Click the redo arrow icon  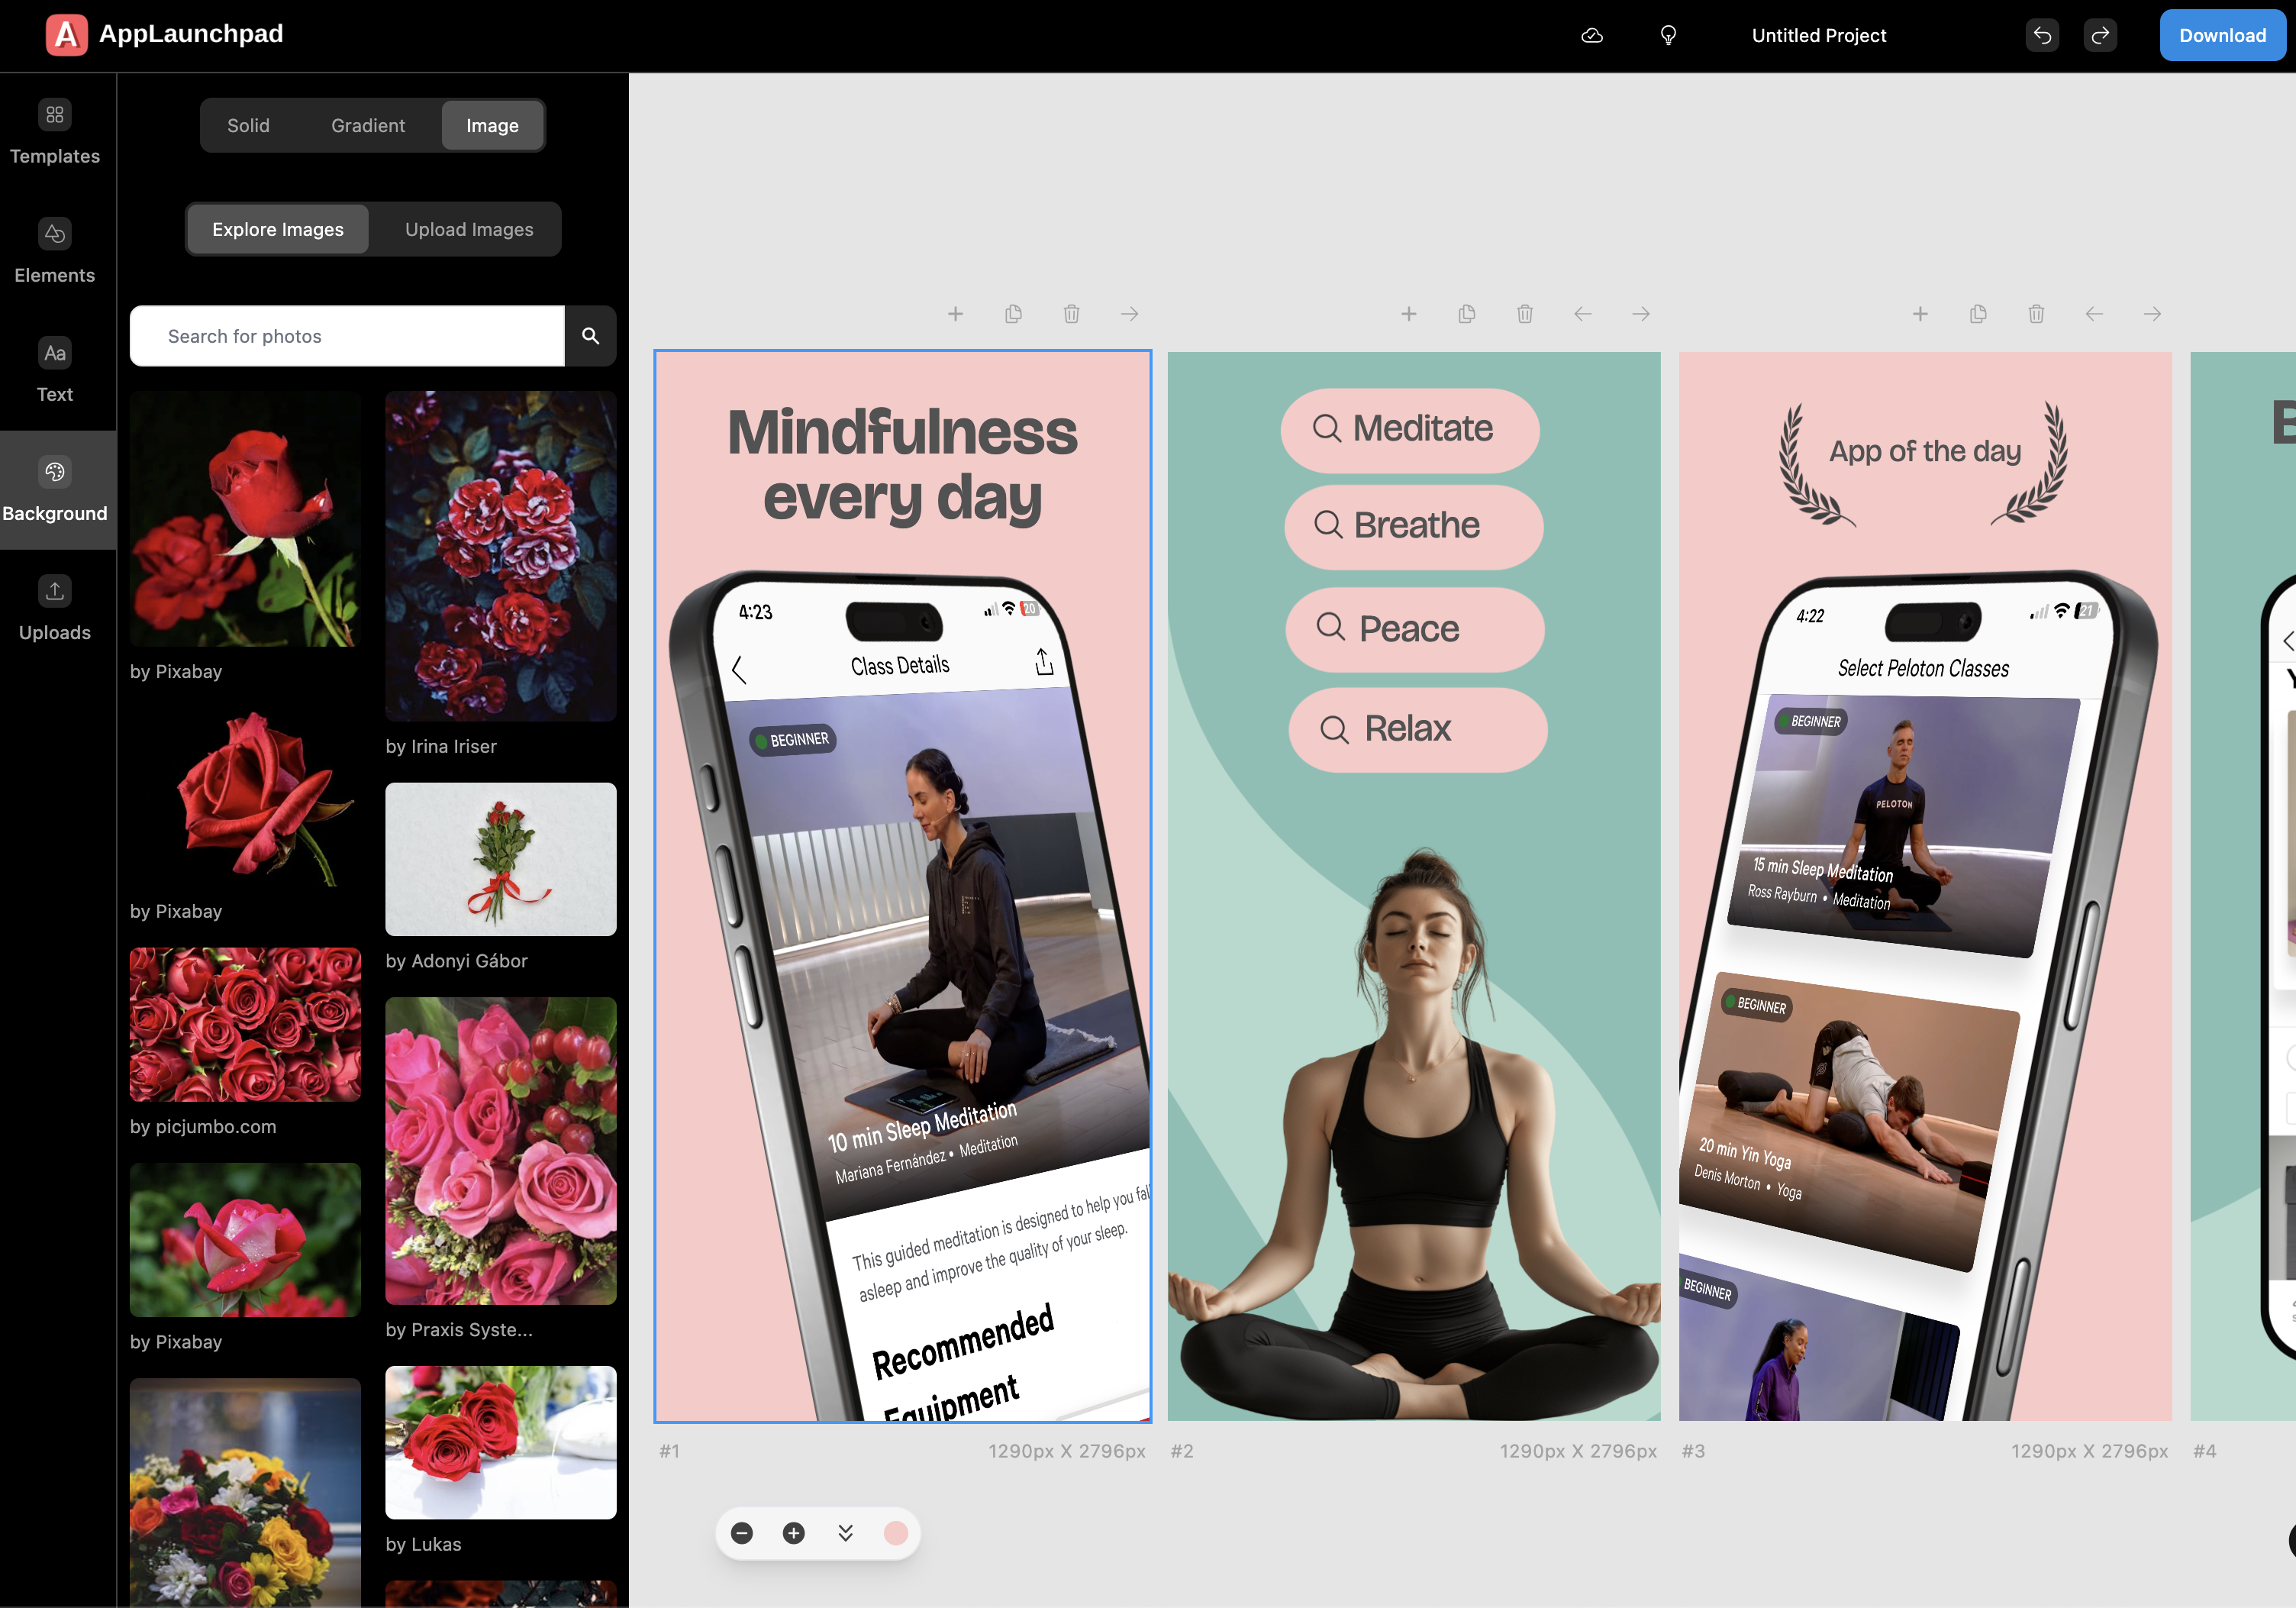tap(2100, 36)
